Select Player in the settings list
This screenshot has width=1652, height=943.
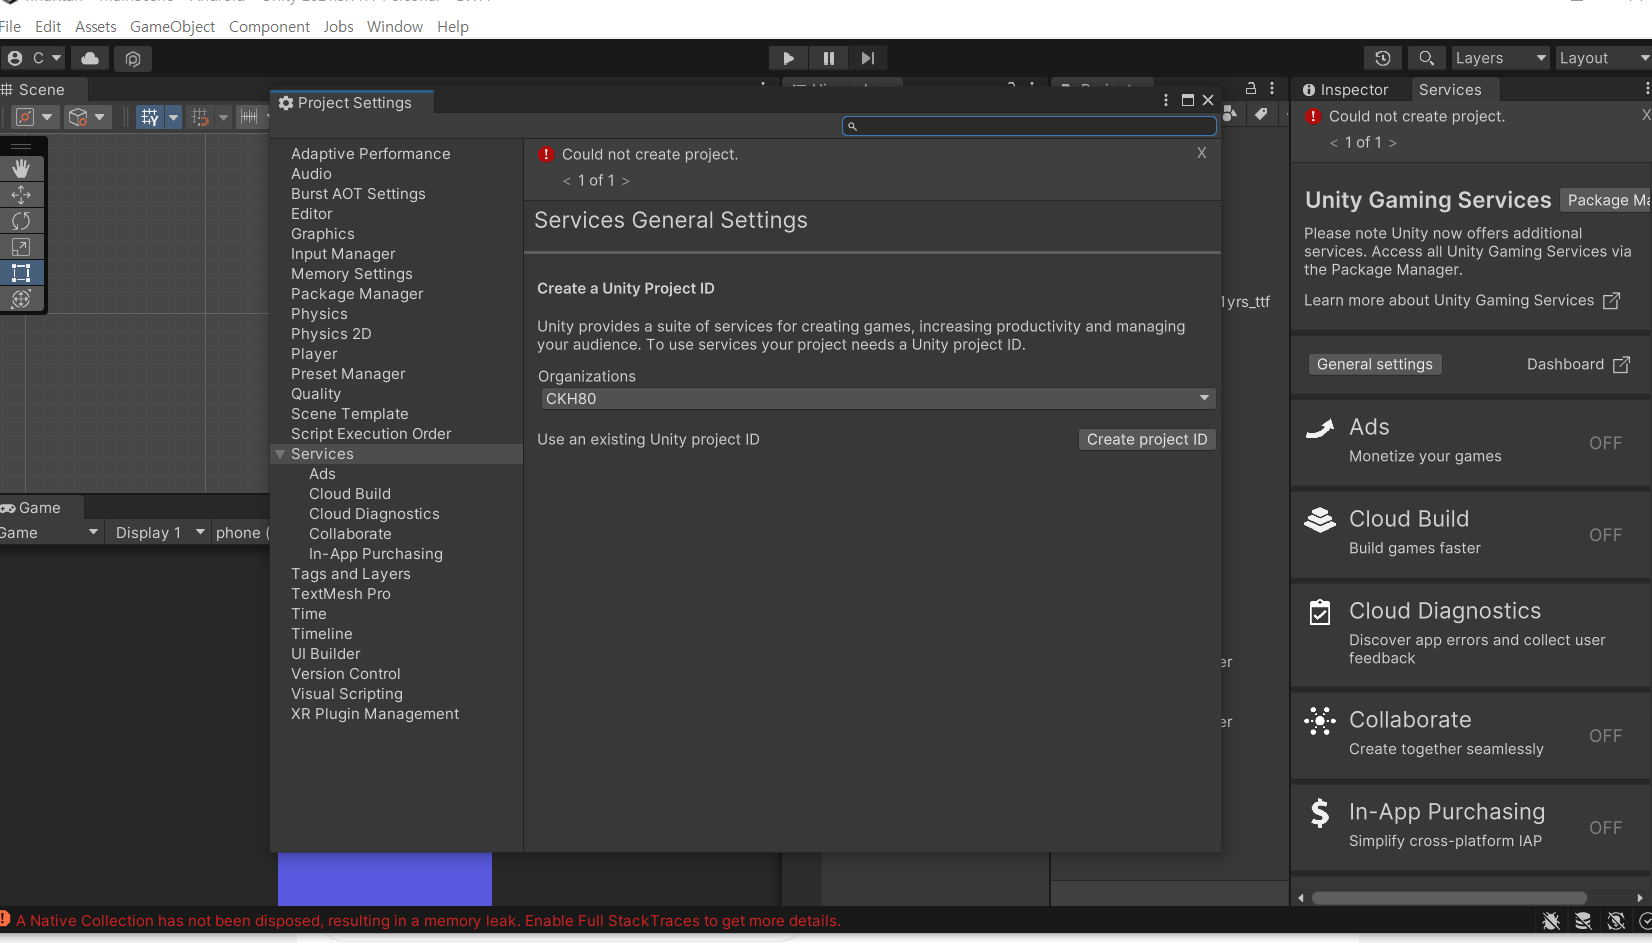pos(314,354)
